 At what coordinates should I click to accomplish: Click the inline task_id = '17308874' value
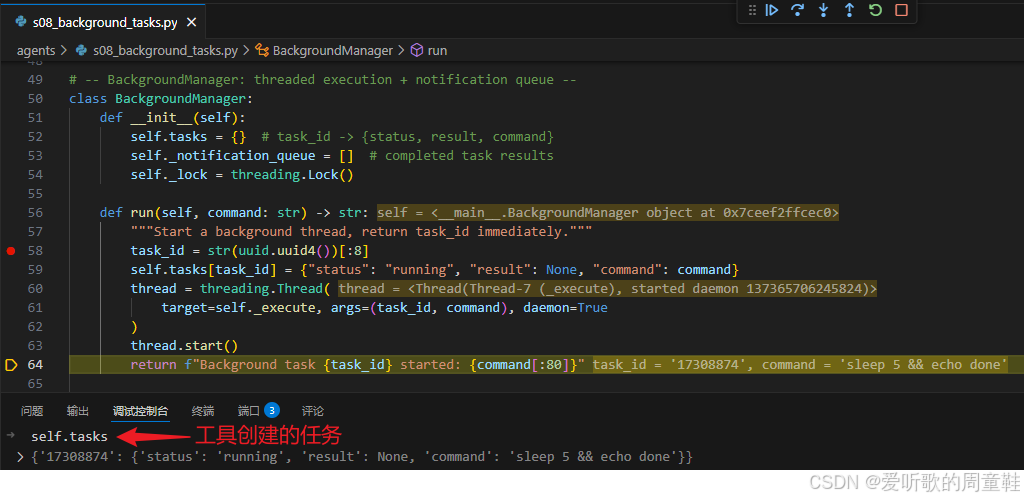point(671,365)
